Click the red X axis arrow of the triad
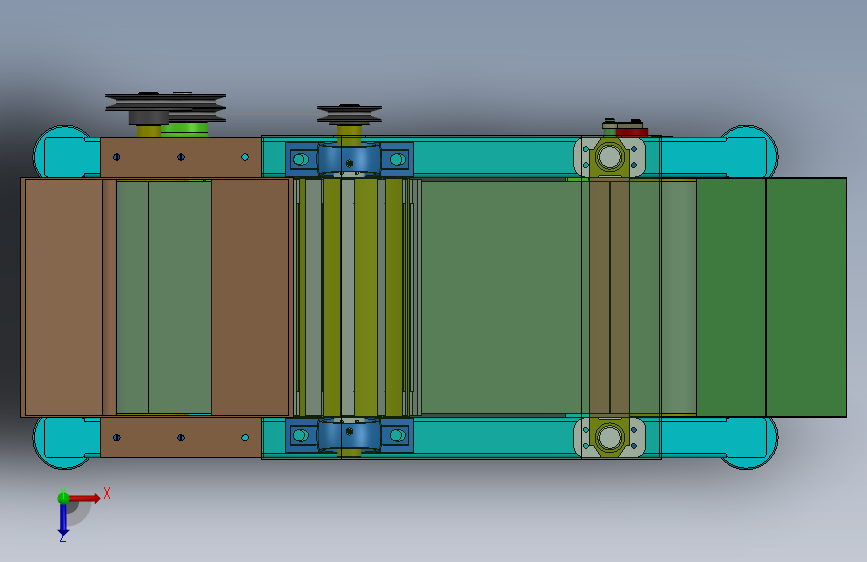This screenshot has width=867, height=562. [84, 498]
